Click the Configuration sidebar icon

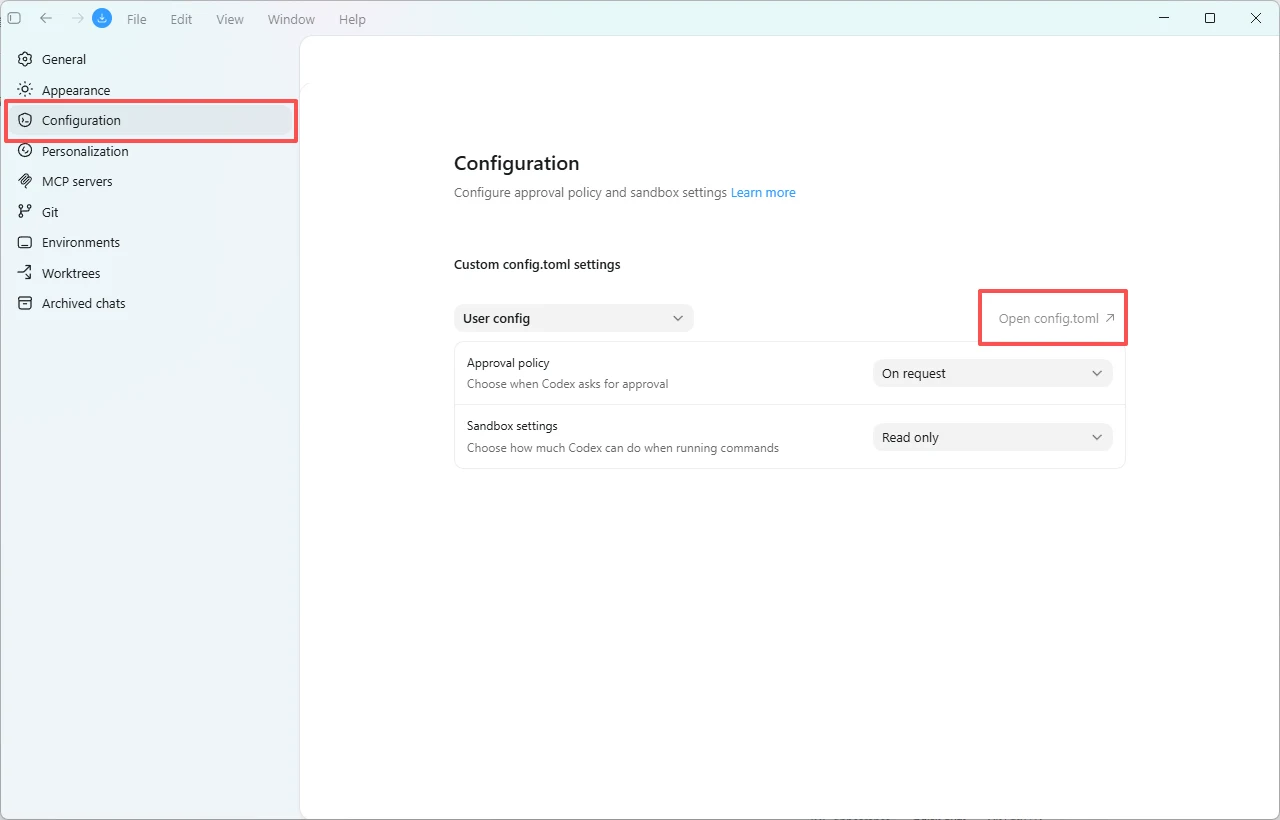click(25, 120)
